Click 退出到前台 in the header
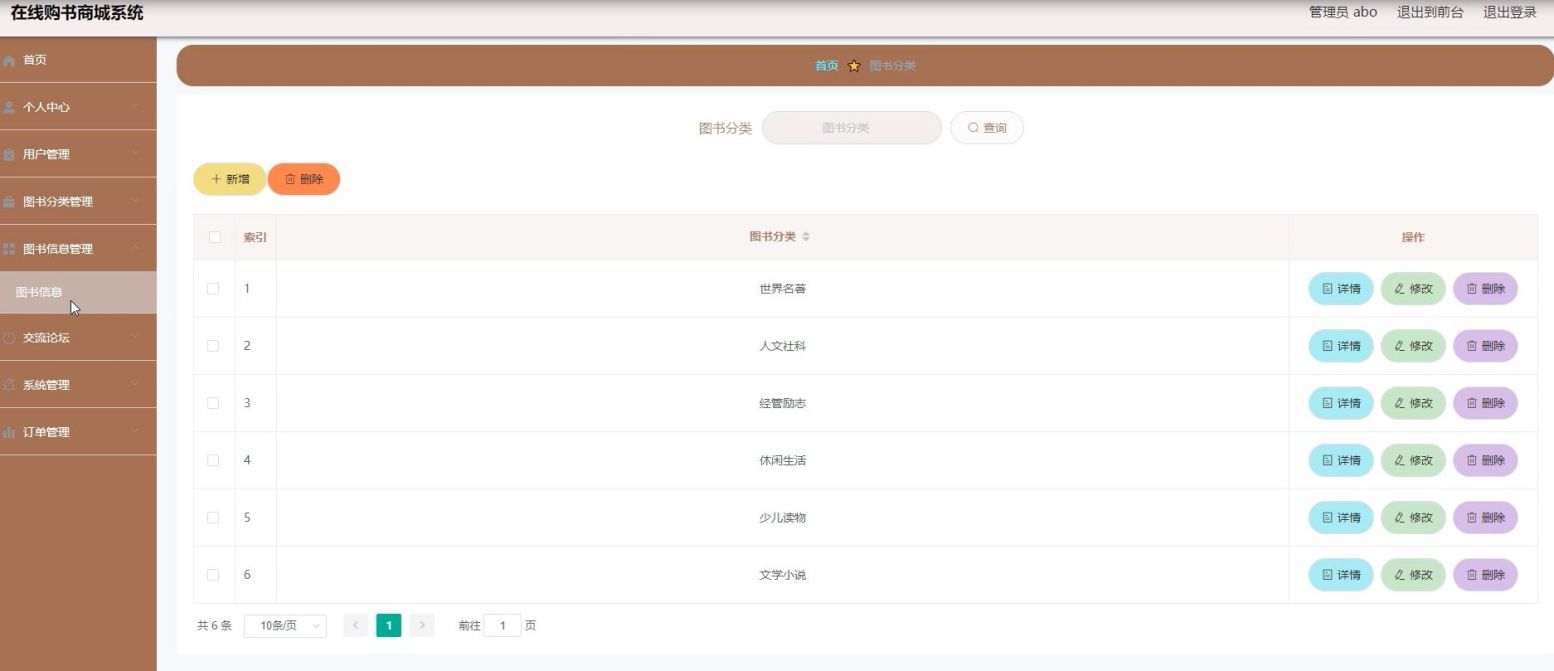Image resolution: width=1554 pixels, height=671 pixels. pyautogui.click(x=1430, y=12)
